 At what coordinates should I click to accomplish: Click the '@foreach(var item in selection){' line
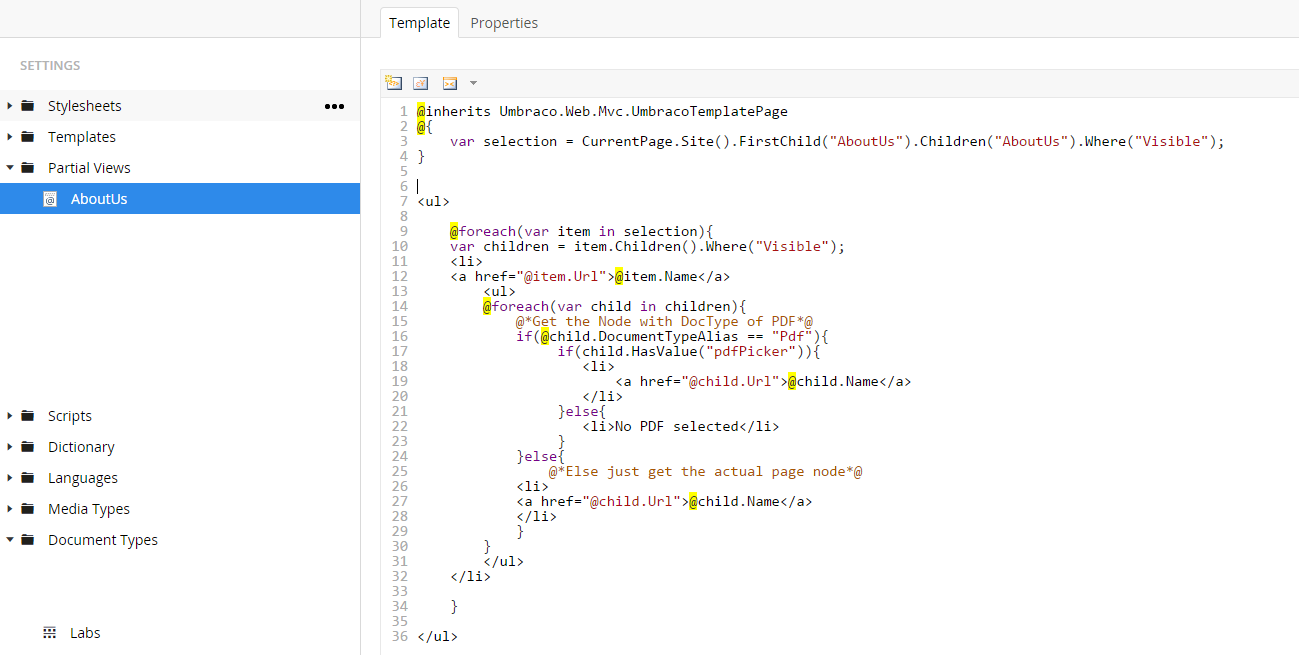(583, 231)
